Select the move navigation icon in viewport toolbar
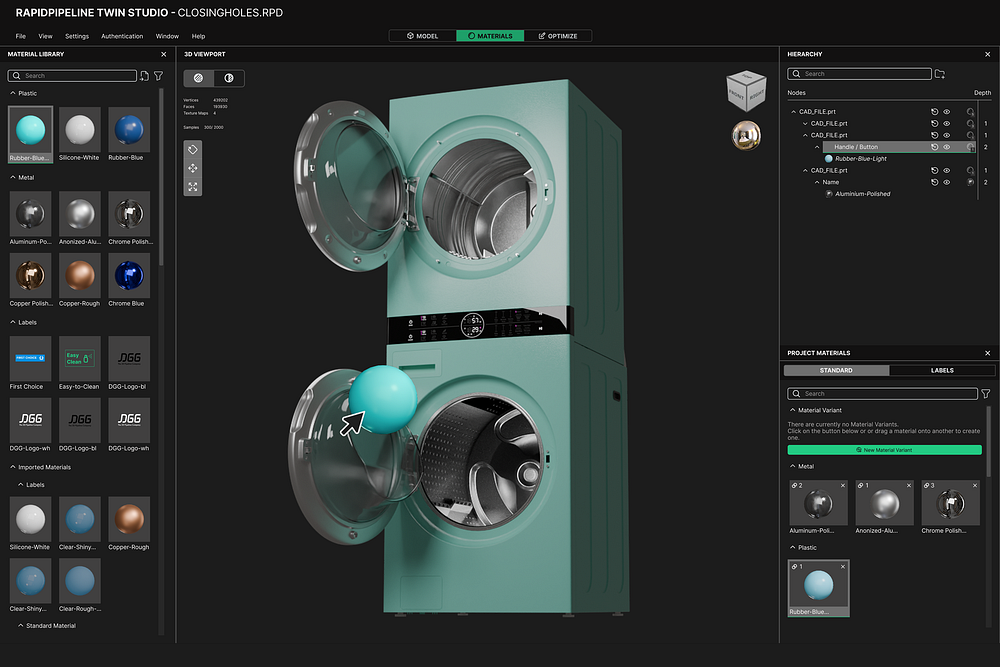The image size is (1000, 667). coord(192,168)
